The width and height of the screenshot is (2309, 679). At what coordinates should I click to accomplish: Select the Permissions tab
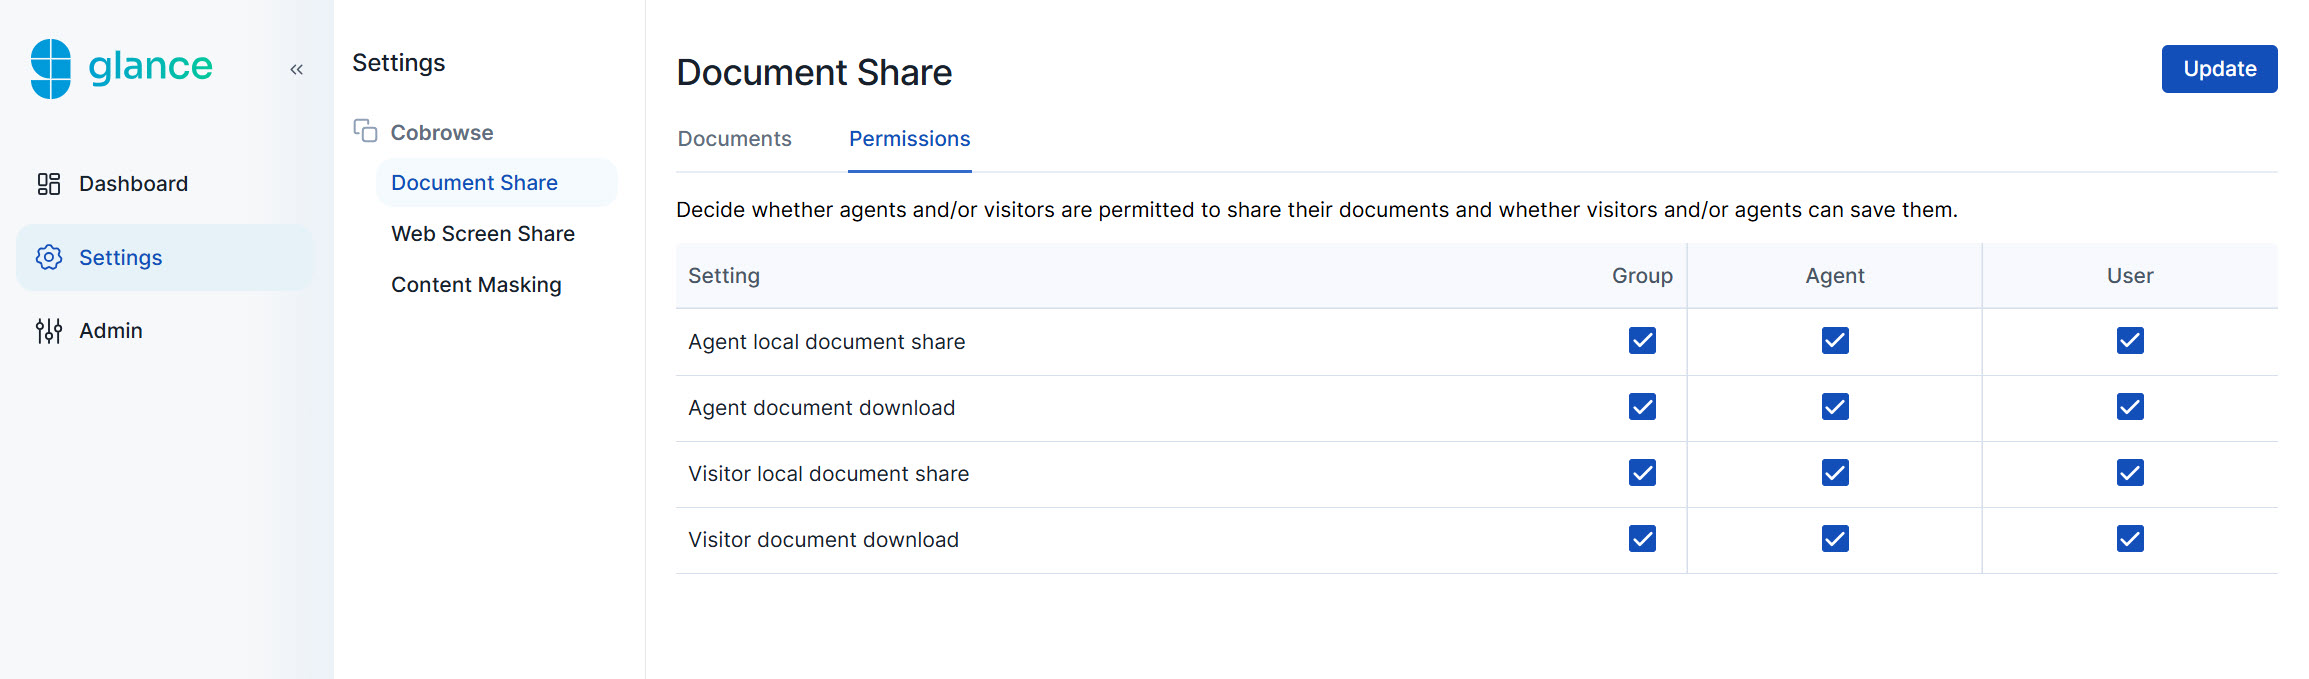point(909,139)
